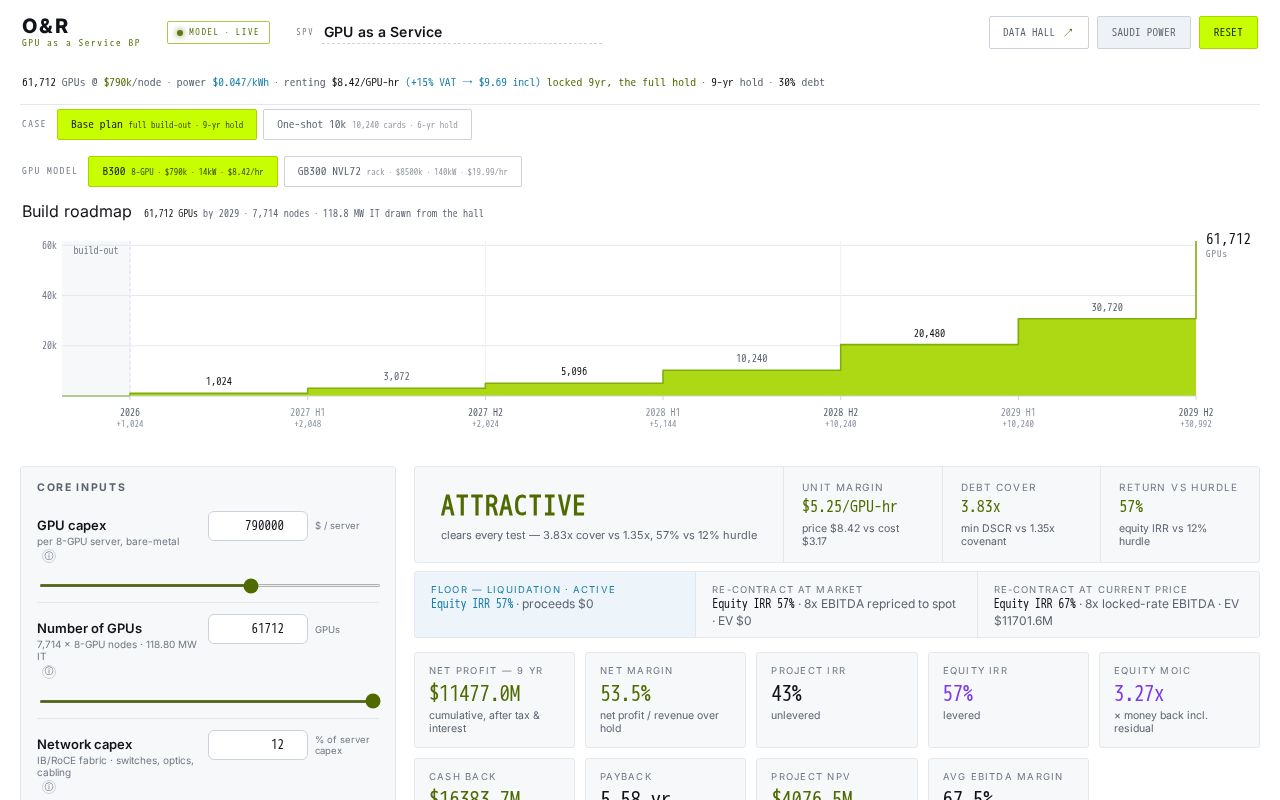
Task: Select Re-contract at current price scenario
Action: (x=1118, y=604)
